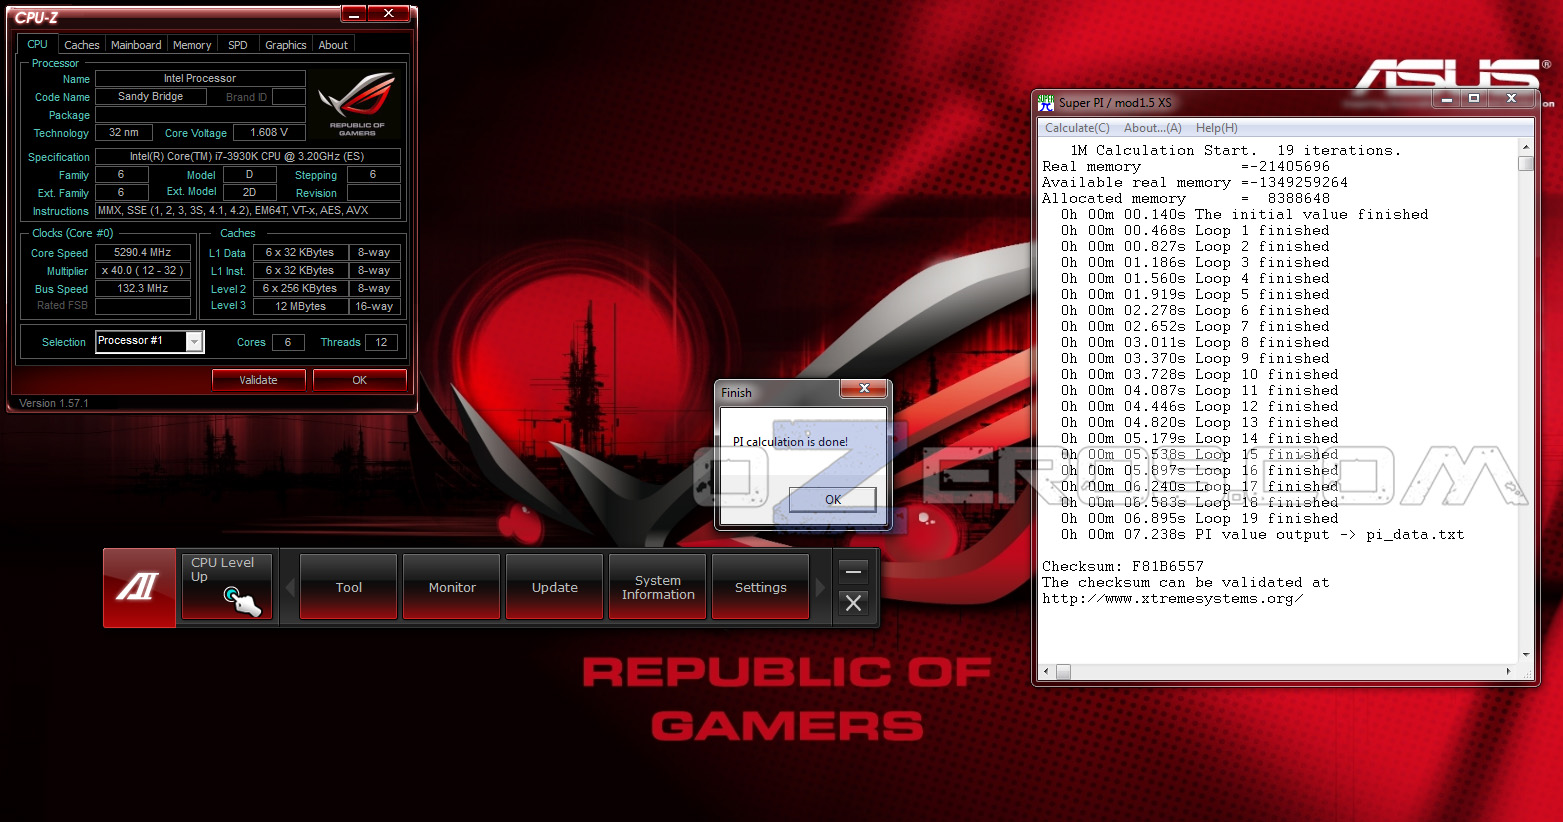The height and width of the screenshot is (822, 1563).
Task: Select the CPU tab in CPU-Z
Action: [38, 44]
